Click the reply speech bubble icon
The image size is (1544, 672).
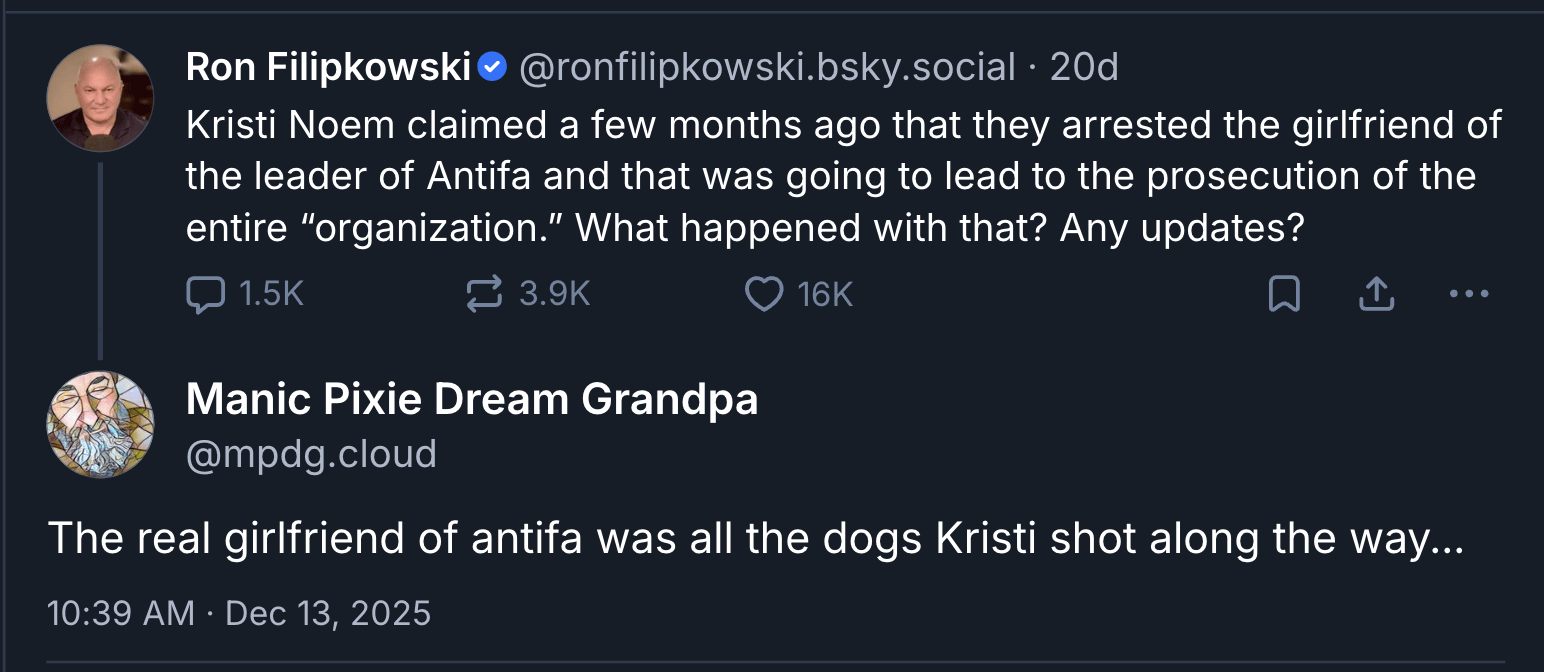point(205,294)
